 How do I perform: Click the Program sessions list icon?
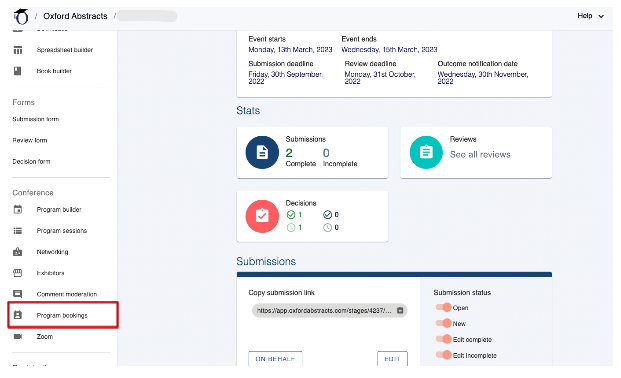(x=18, y=231)
